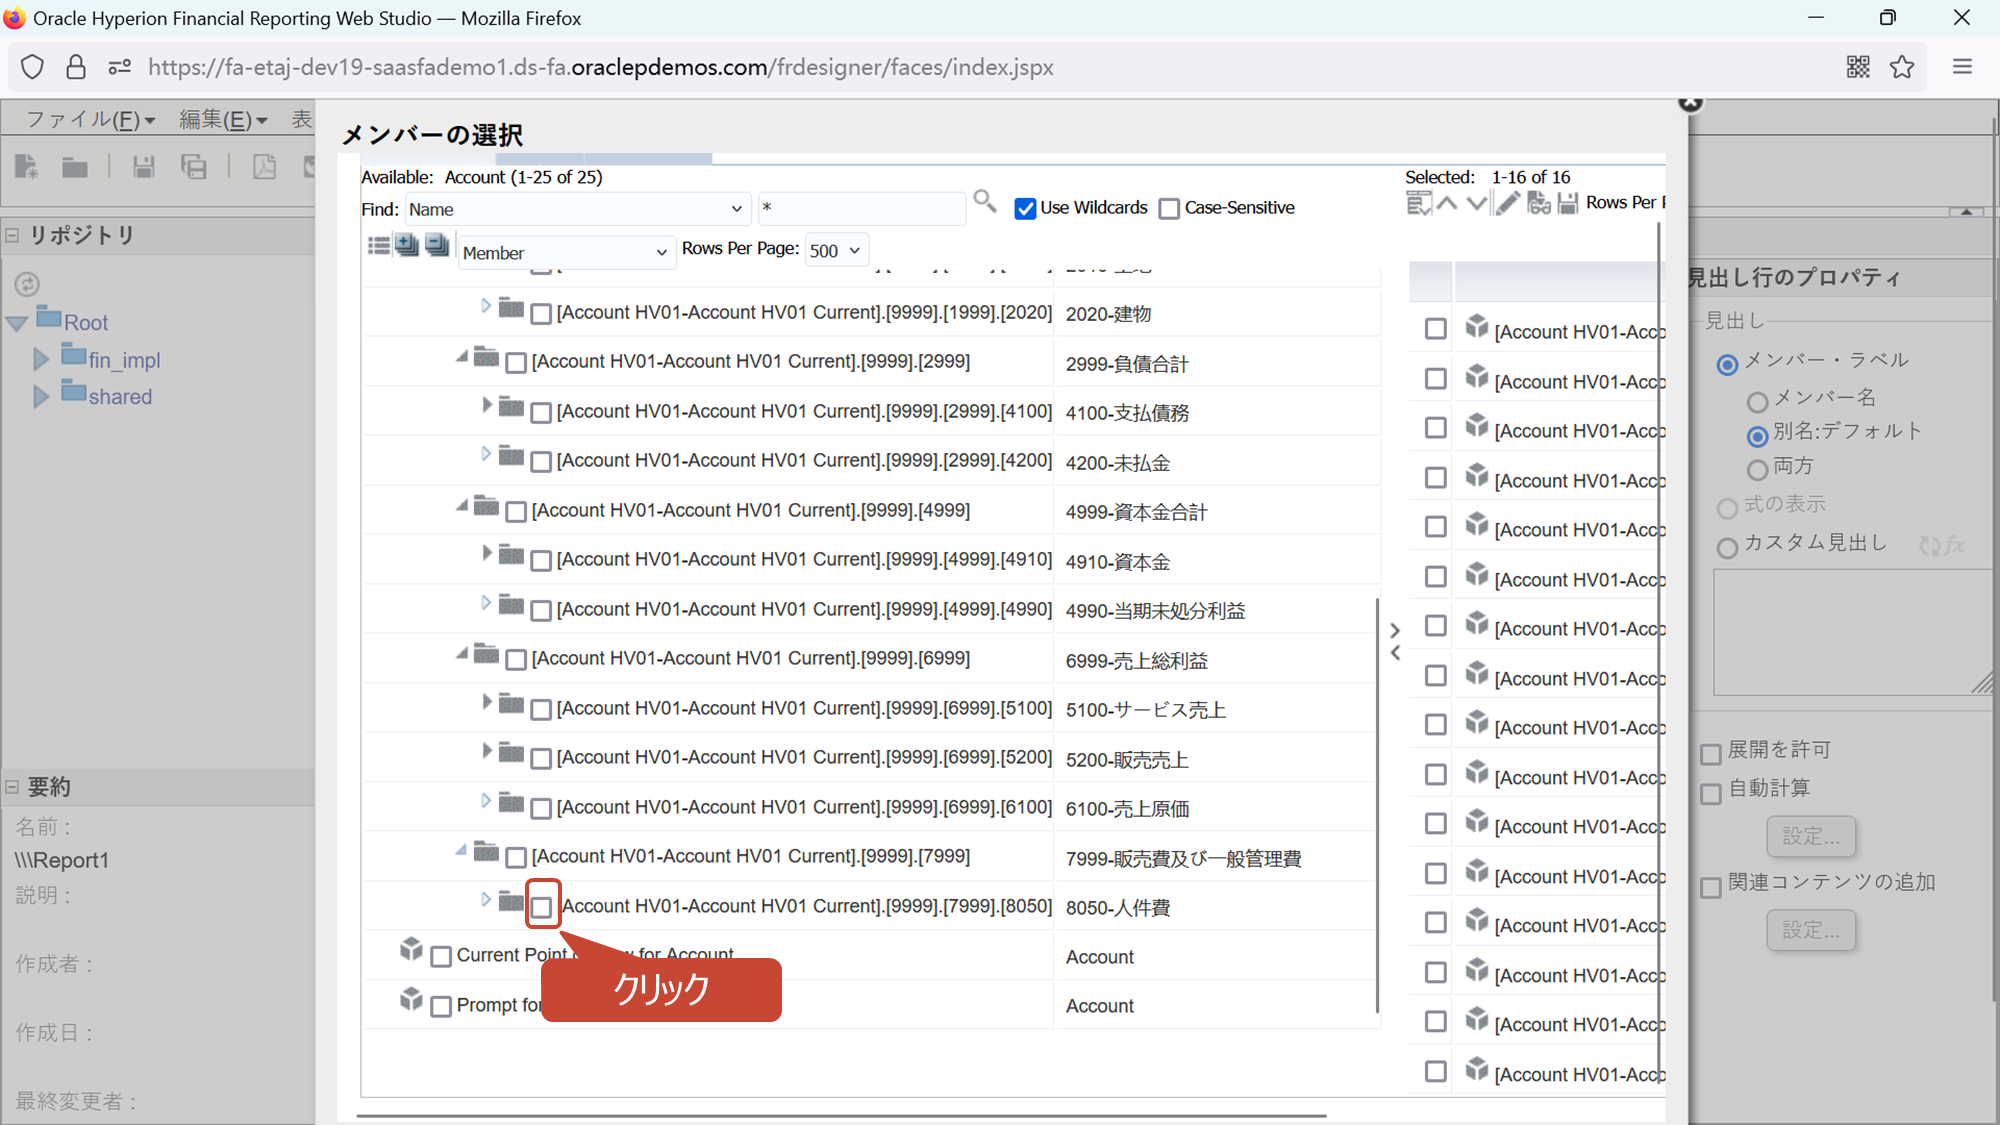
Task: Click the pencil edit icon in Selected toolbar
Action: pos(1508,203)
